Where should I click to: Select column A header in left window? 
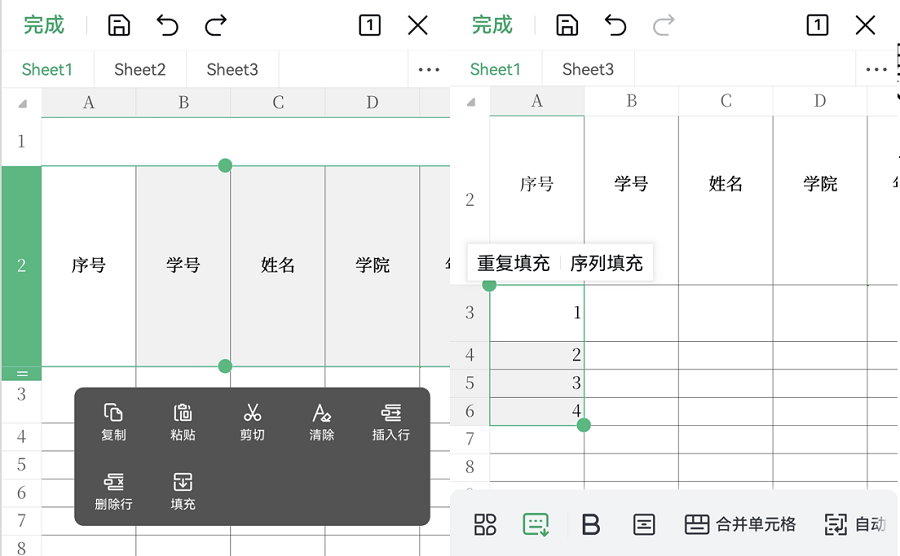click(88, 103)
